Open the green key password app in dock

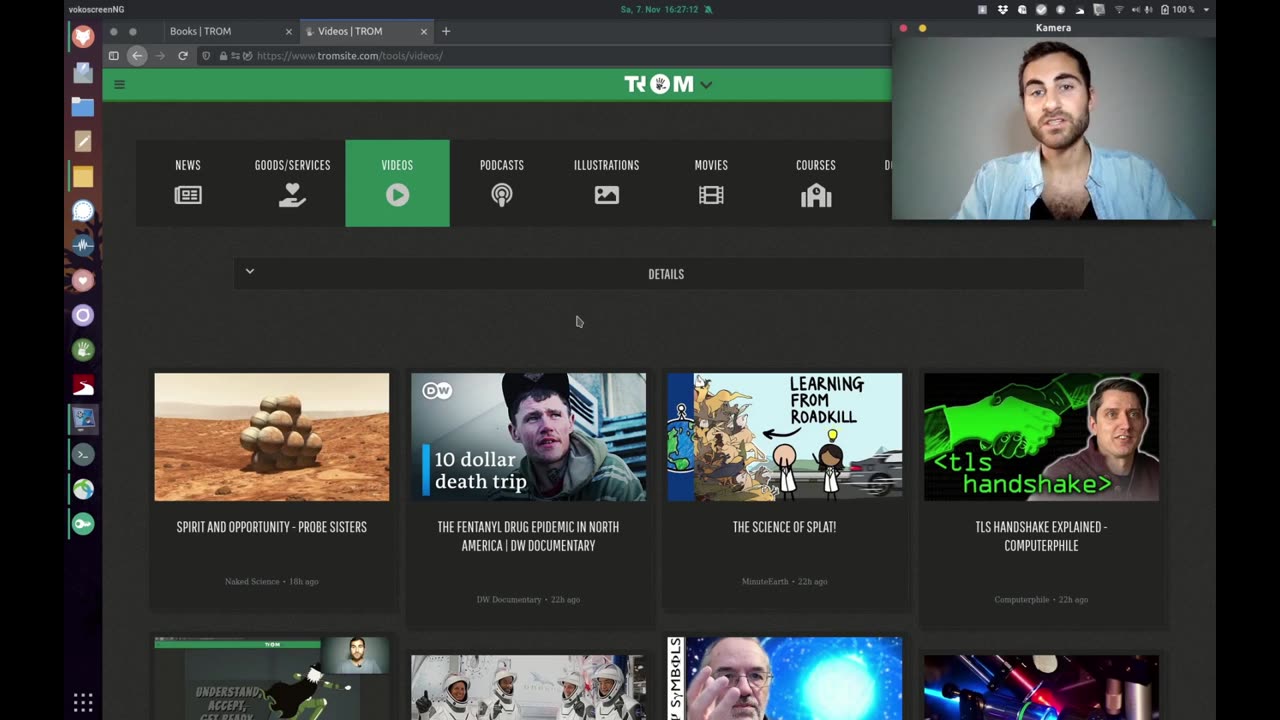pos(83,524)
